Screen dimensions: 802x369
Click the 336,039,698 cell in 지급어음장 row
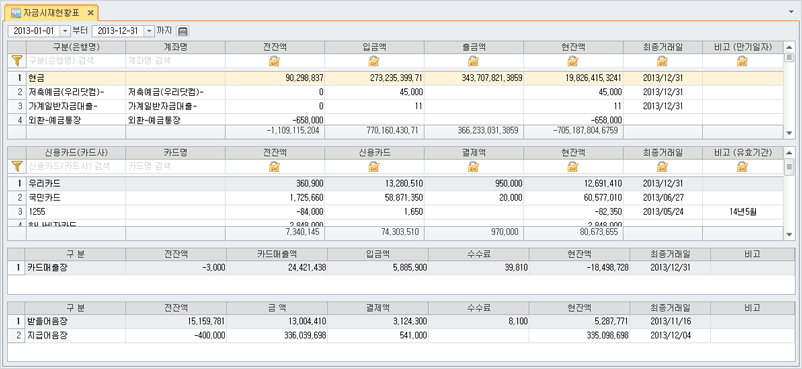click(278, 336)
